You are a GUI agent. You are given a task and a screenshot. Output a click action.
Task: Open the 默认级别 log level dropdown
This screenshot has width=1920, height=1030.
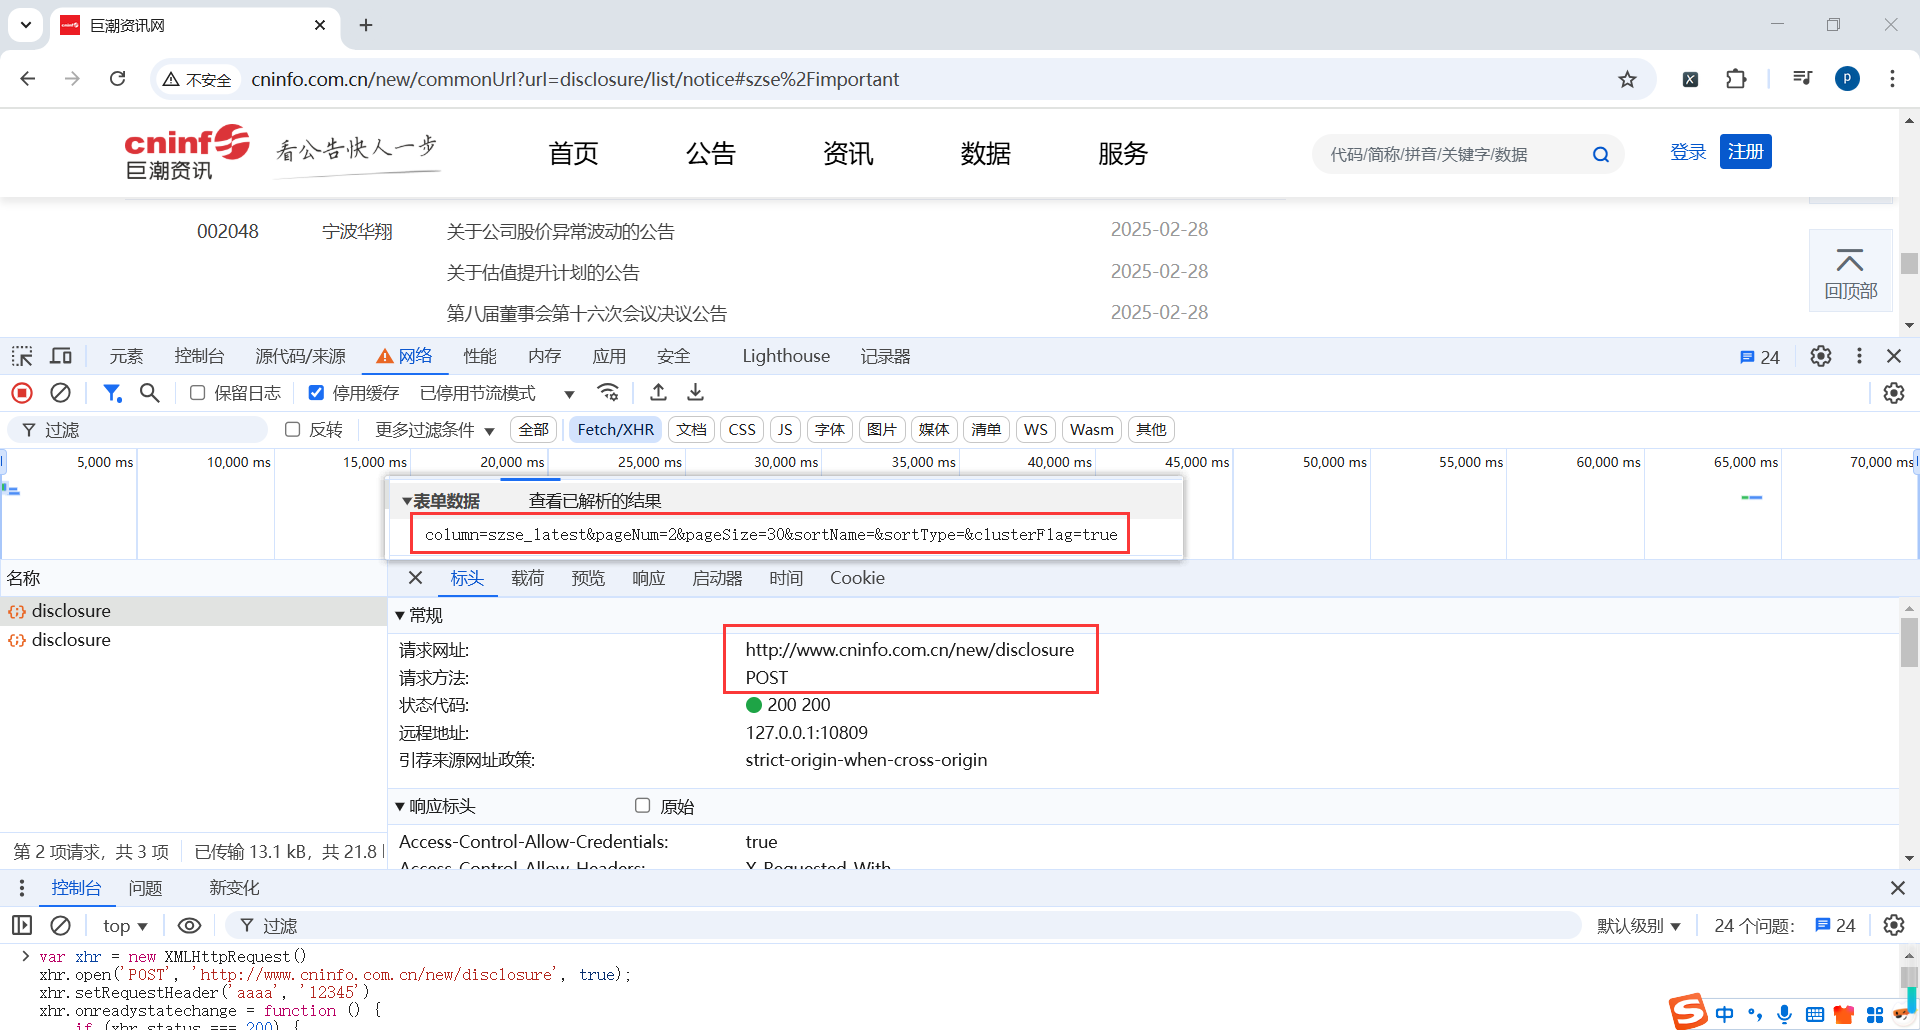(1638, 926)
